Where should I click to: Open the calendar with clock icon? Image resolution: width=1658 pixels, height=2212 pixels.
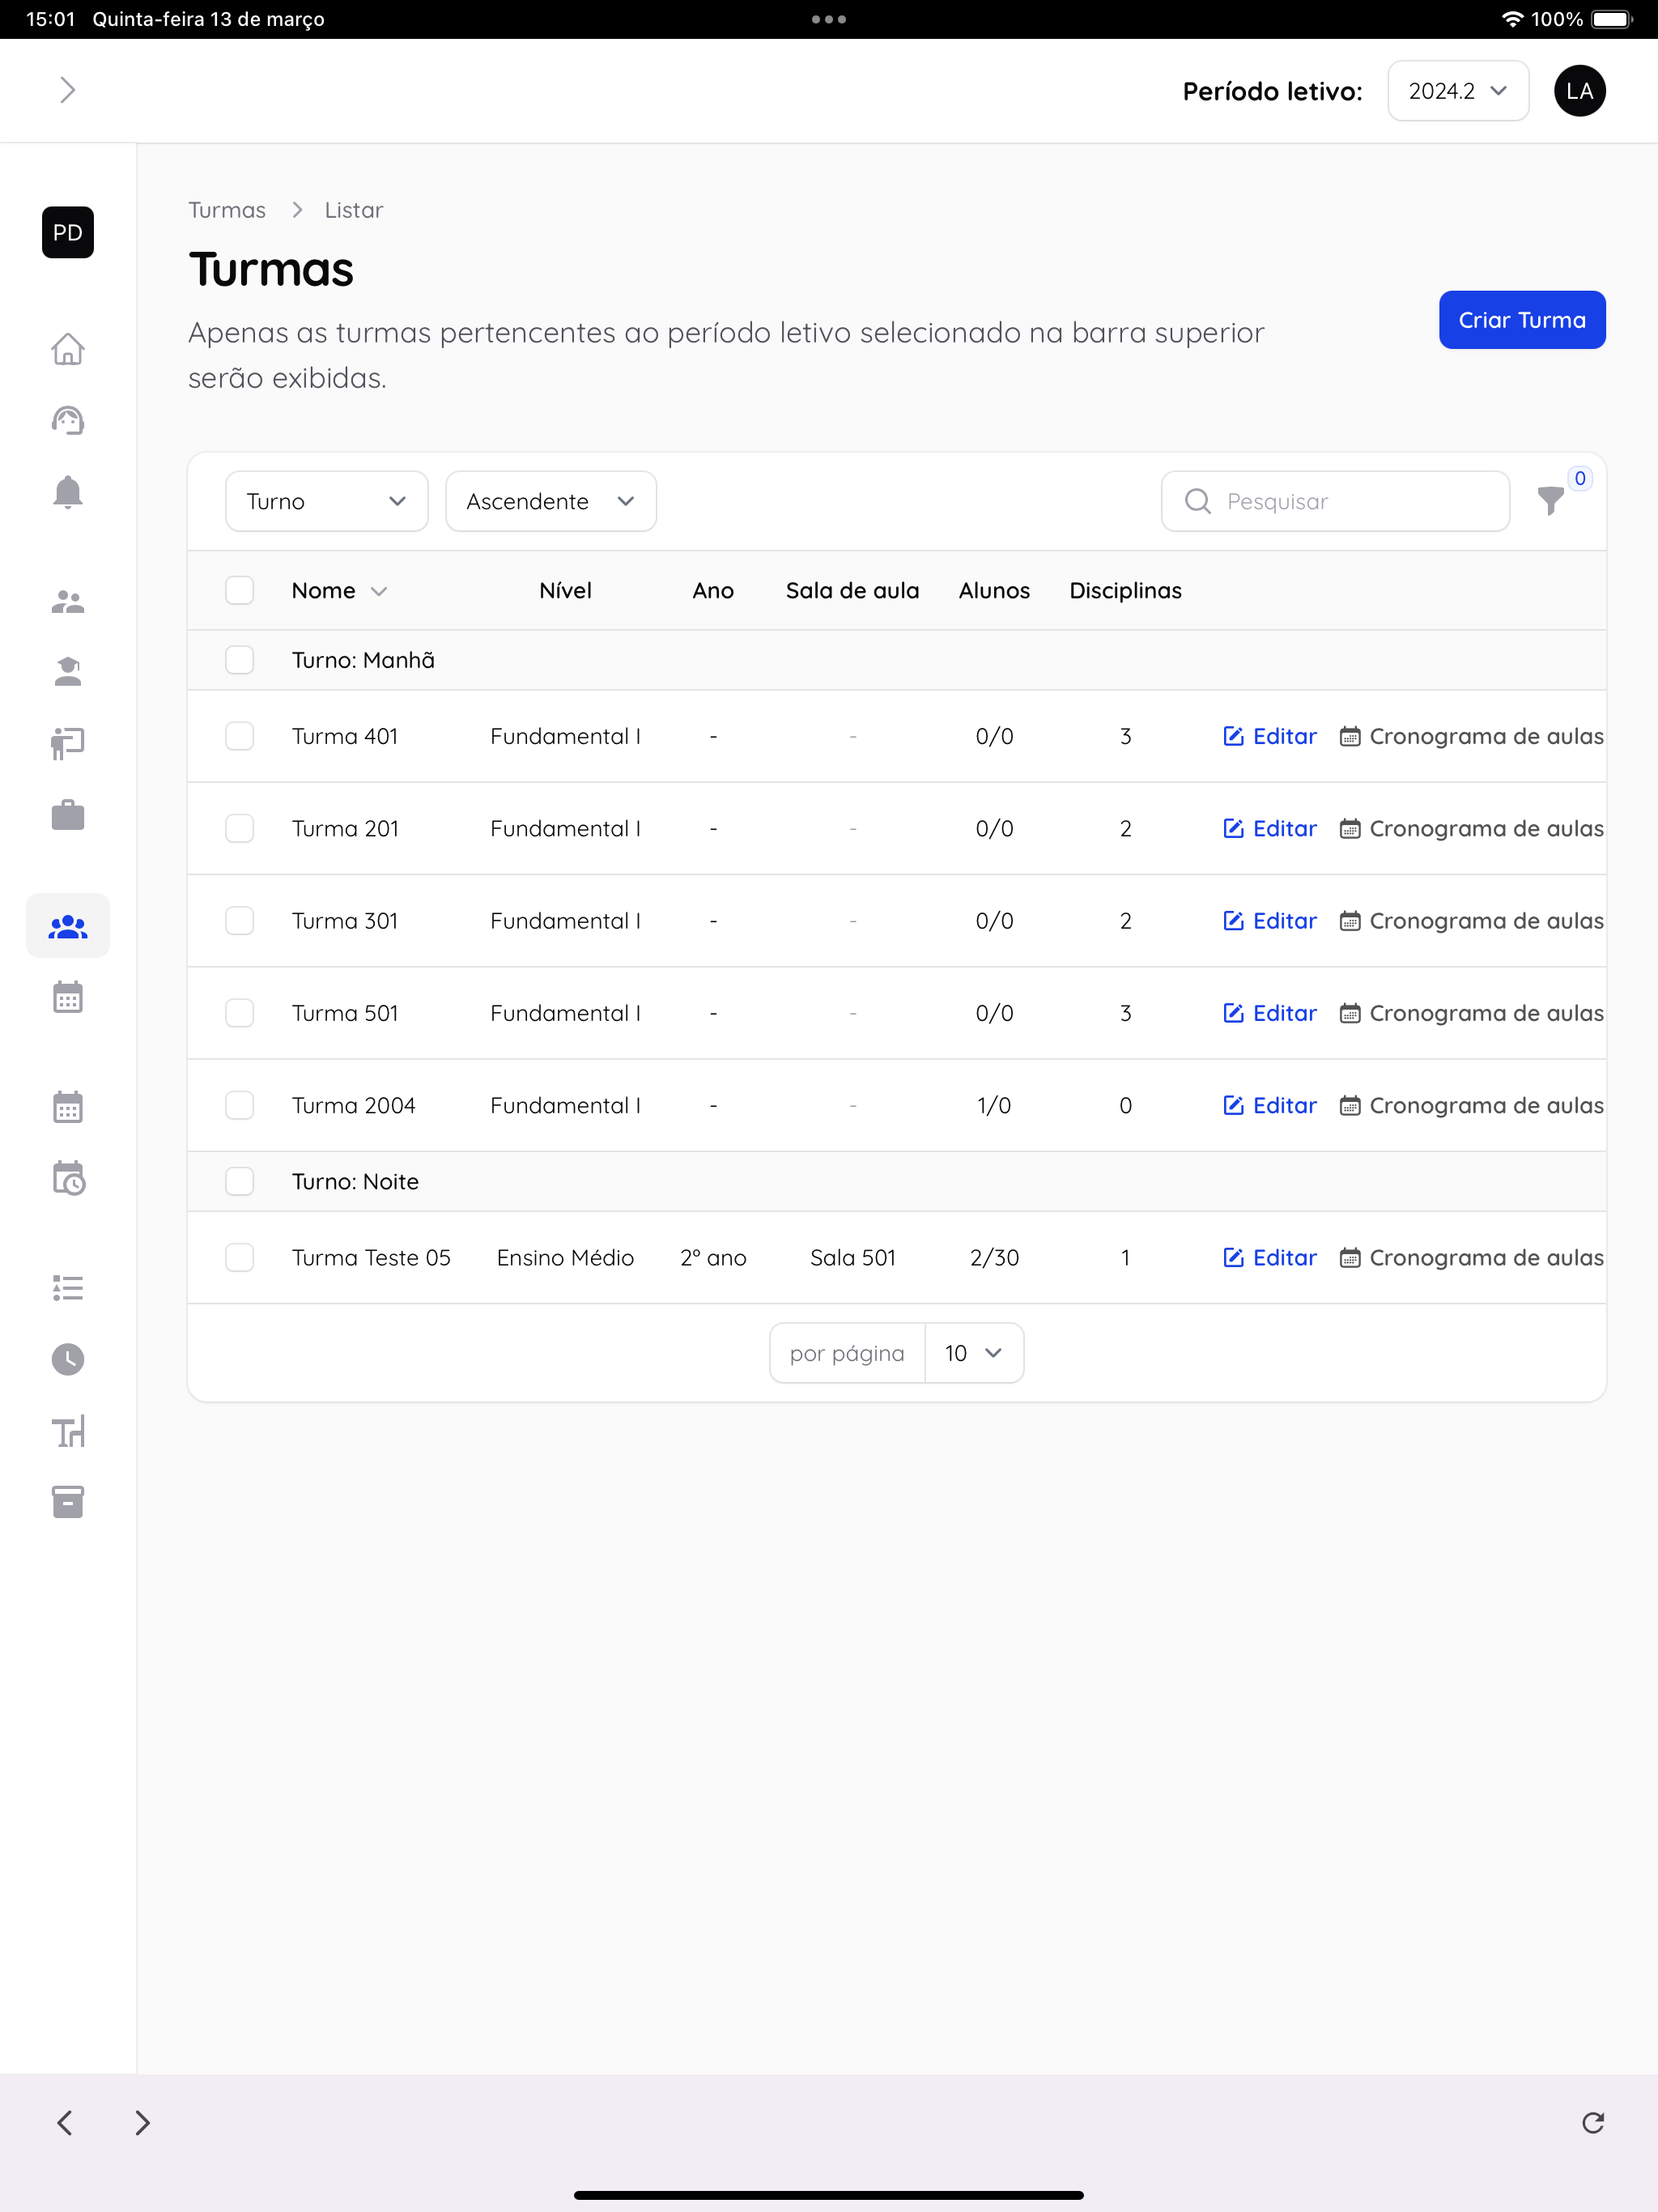(68, 1178)
